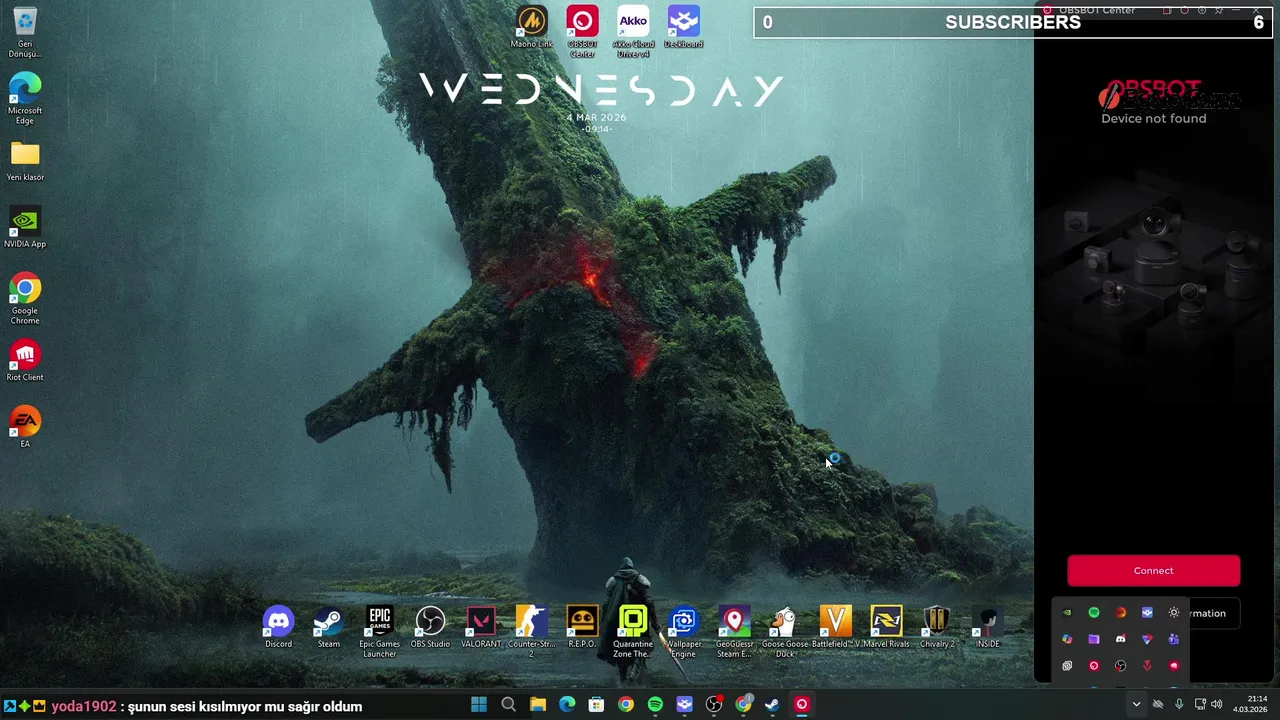
Task: Select Battlefield V desktop shortcut
Action: [835, 627]
